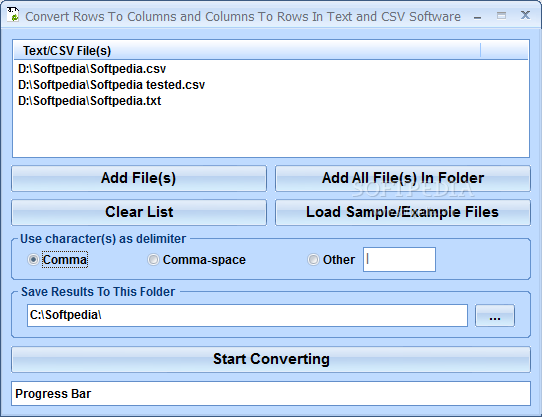Viewport: 542px width, 417px height.
Task: Select the Other delimiter radio button
Action: 313,259
